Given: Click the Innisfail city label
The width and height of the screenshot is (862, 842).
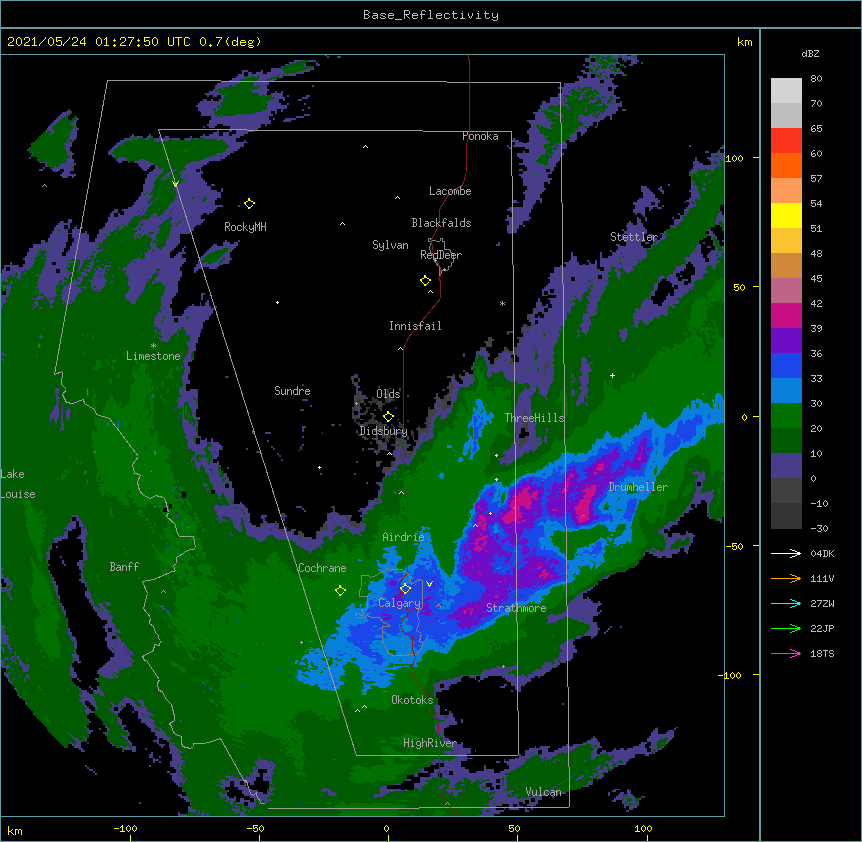Looking at the screenshot, I should coord(415,326).
